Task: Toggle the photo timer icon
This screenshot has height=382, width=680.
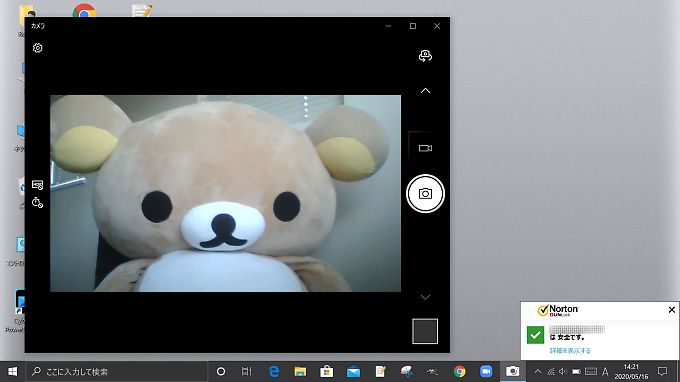Action: pyautogui.click(x=37, y=202)
